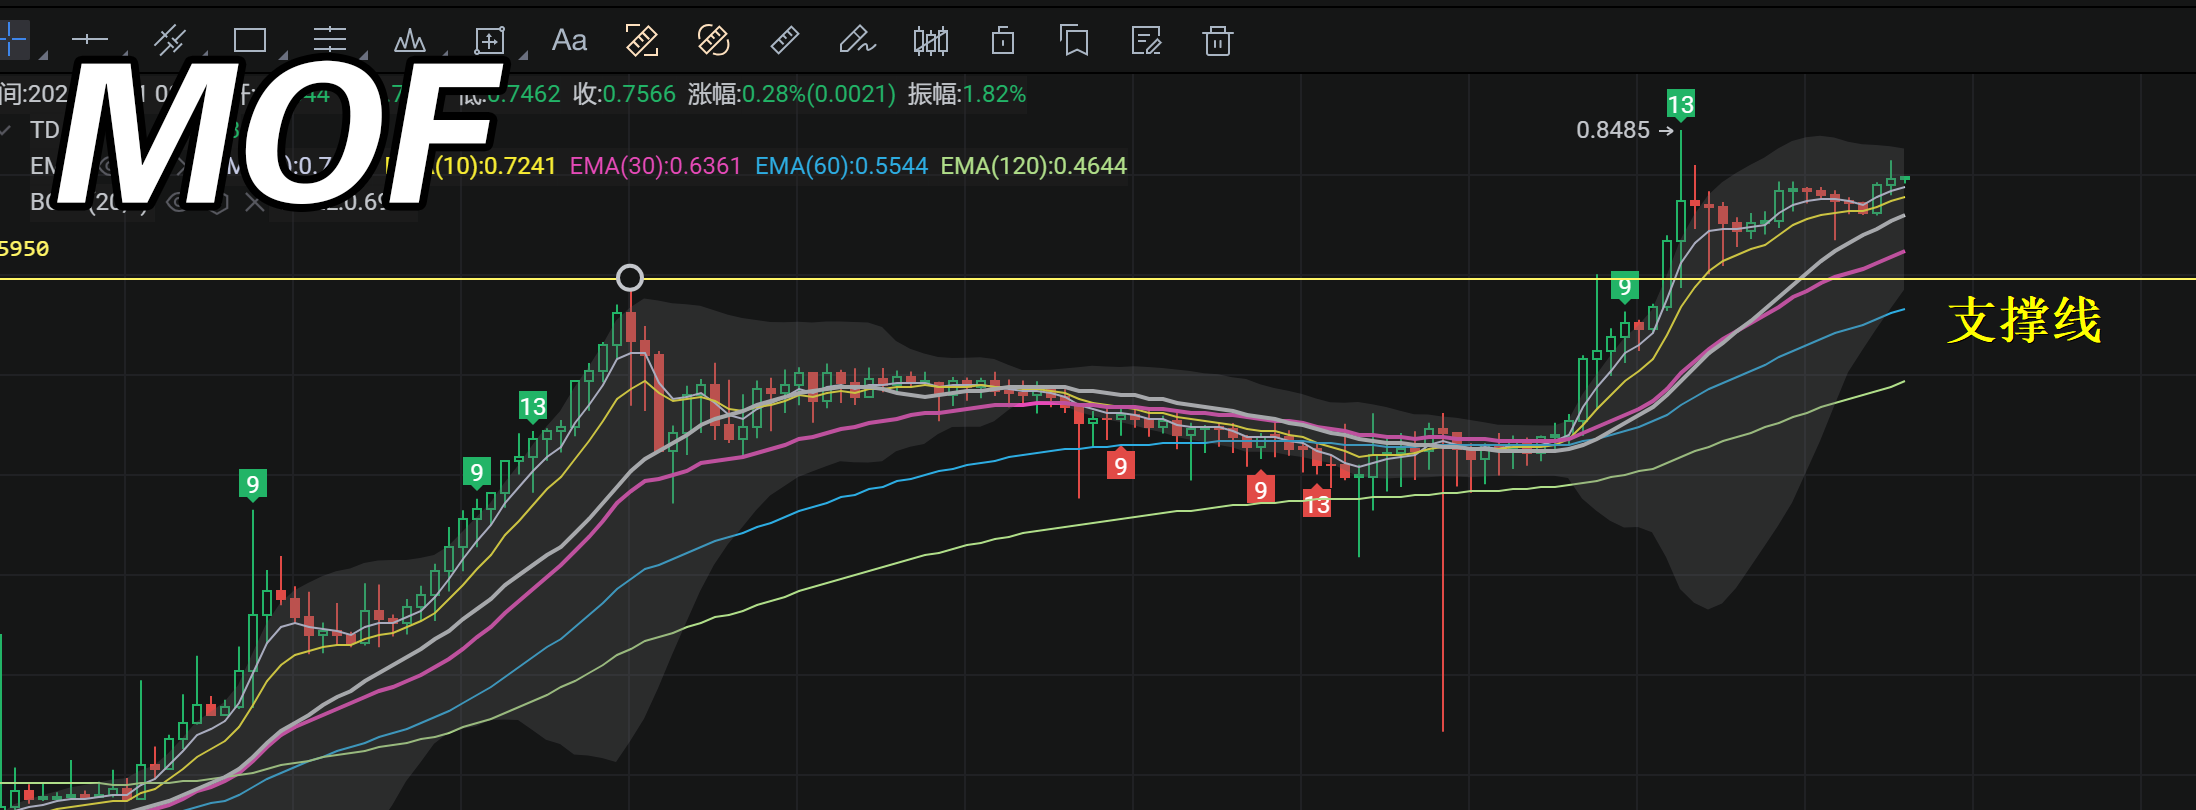Remove the BOLL indicator with X
2196x810 pixels.
pyautogui.click(x=254, y=203)
